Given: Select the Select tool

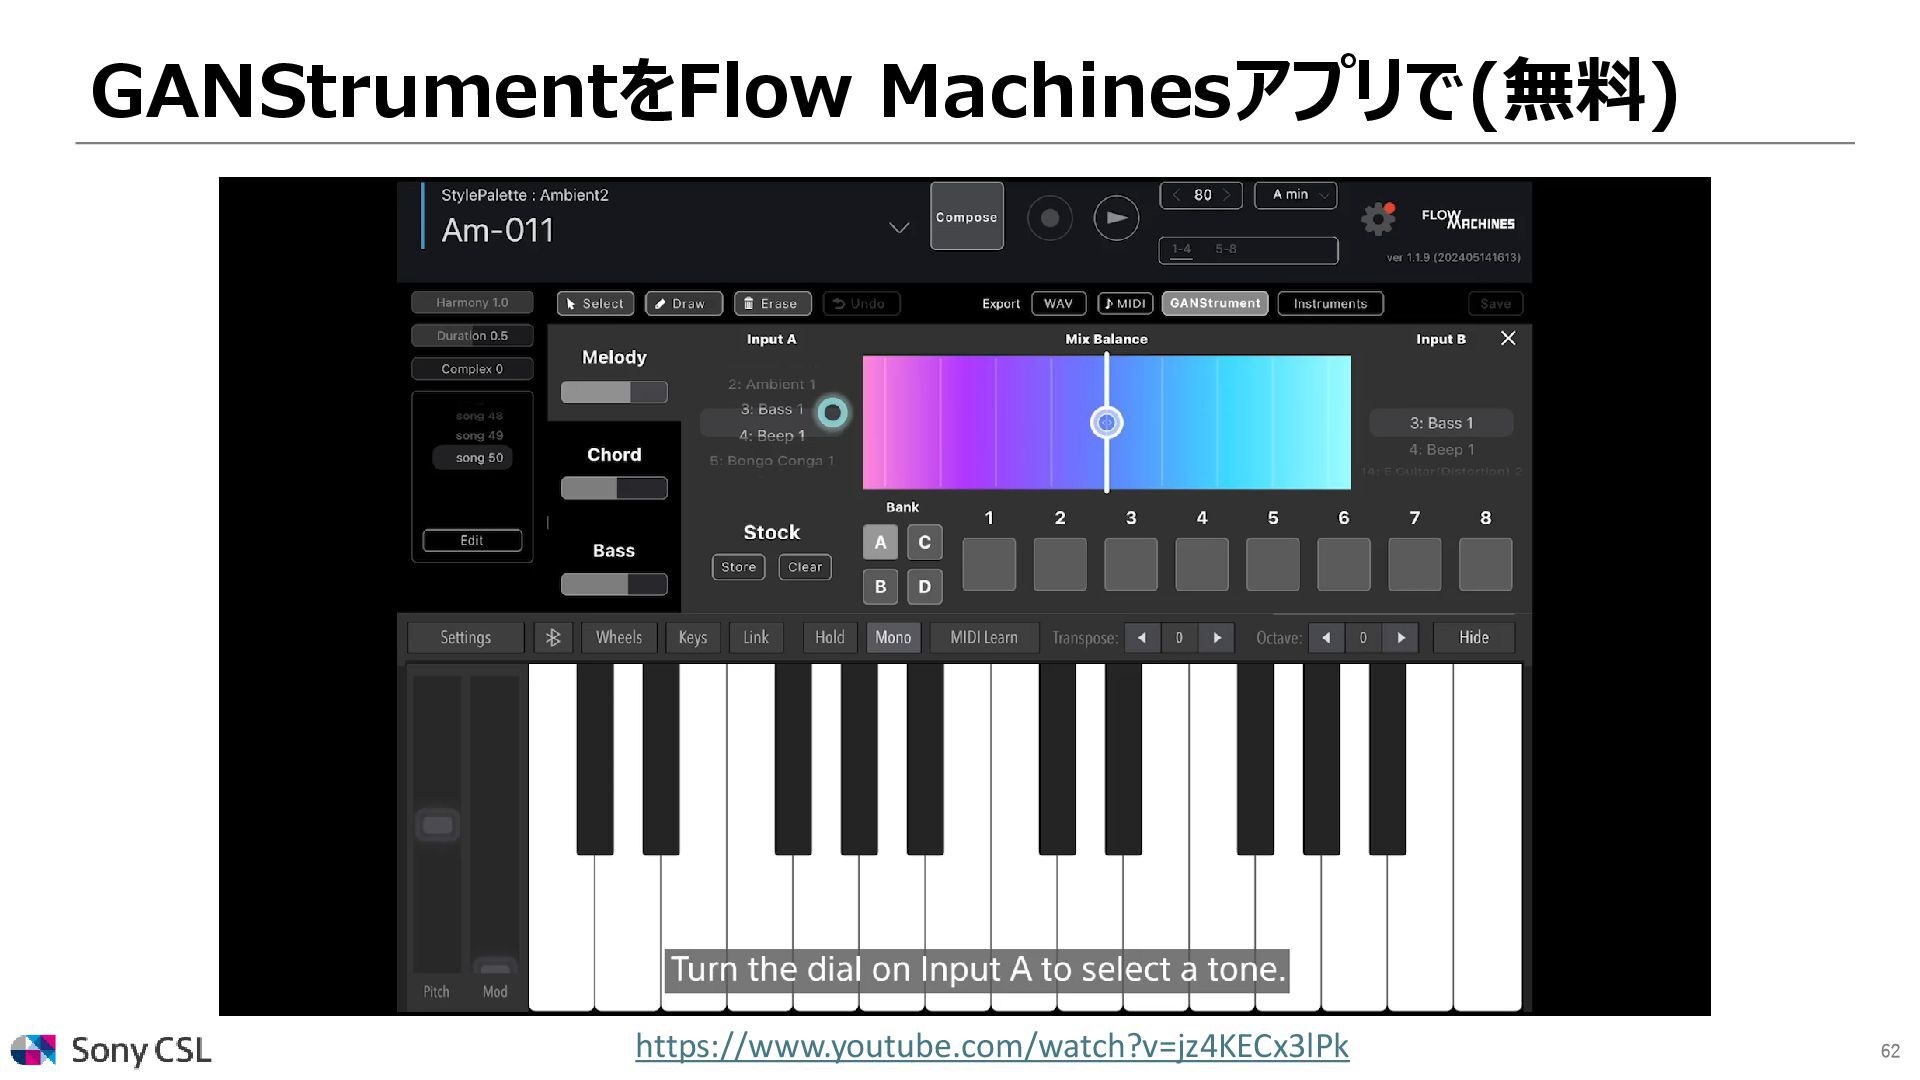Looking at the screenshot, I should 595,303.
